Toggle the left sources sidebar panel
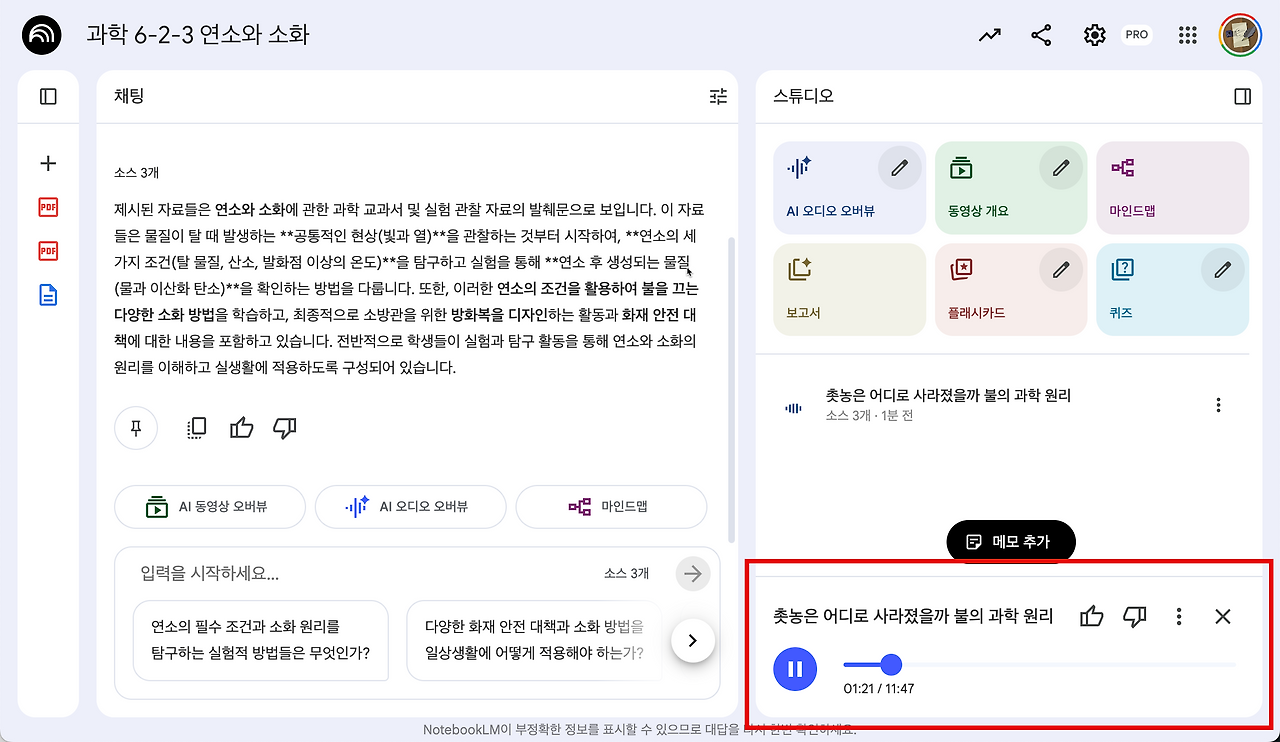The image size is (1280, 742). click(x=48, y=97)
